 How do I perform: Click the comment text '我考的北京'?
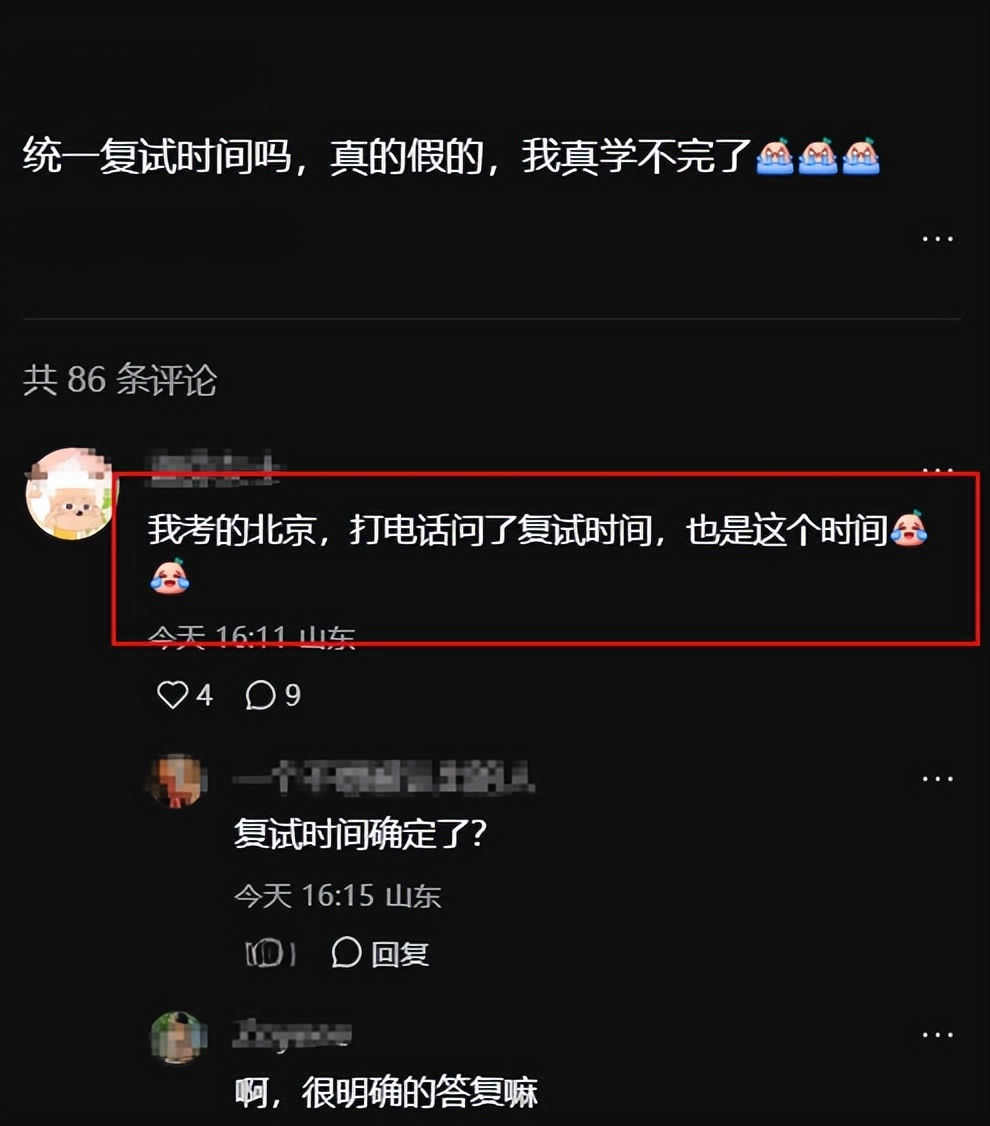click(x=232, y=531)
